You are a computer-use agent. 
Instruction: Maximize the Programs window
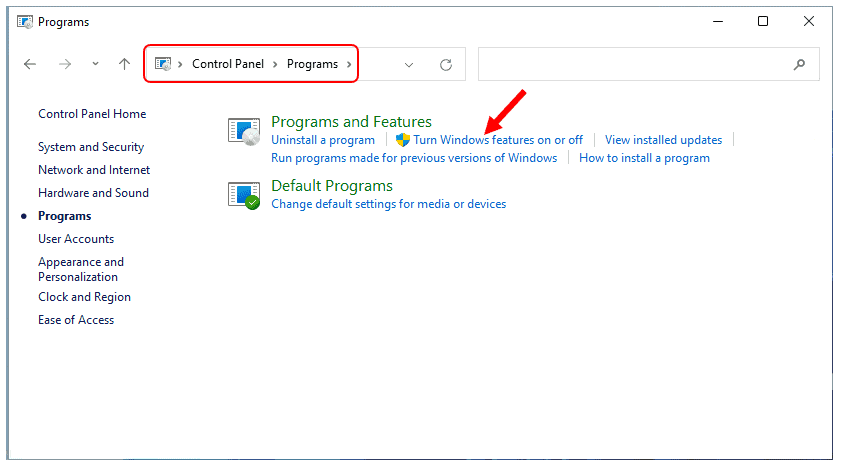(x=763, y=22)
